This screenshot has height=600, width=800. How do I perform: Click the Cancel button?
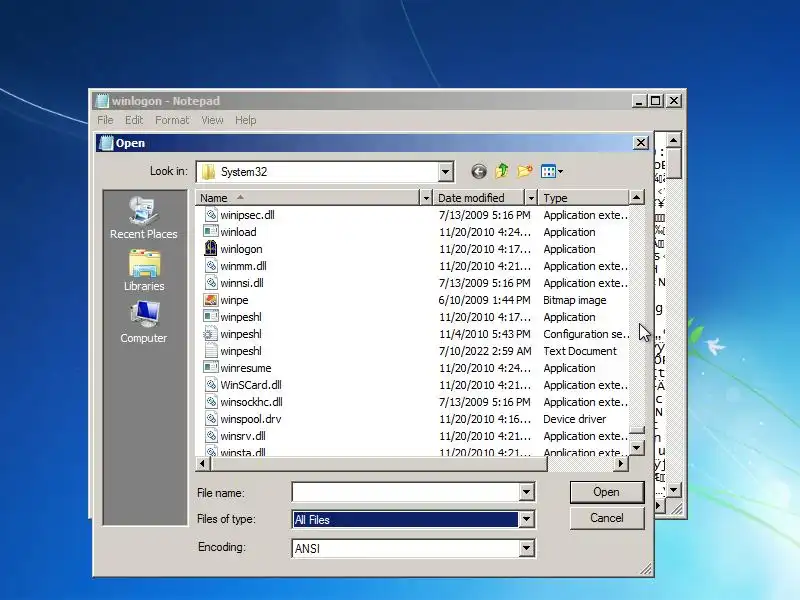607,518
